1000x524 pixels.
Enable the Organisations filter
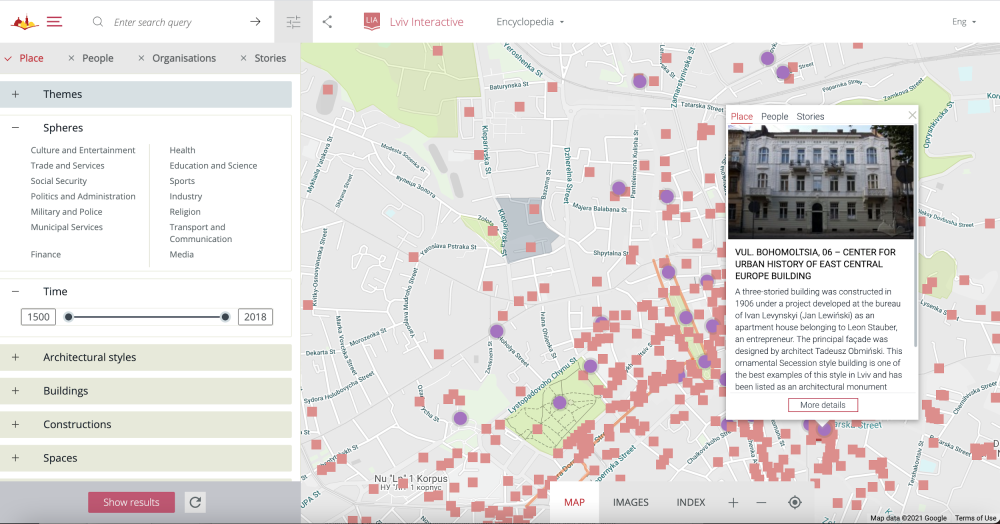pos(177,58)
